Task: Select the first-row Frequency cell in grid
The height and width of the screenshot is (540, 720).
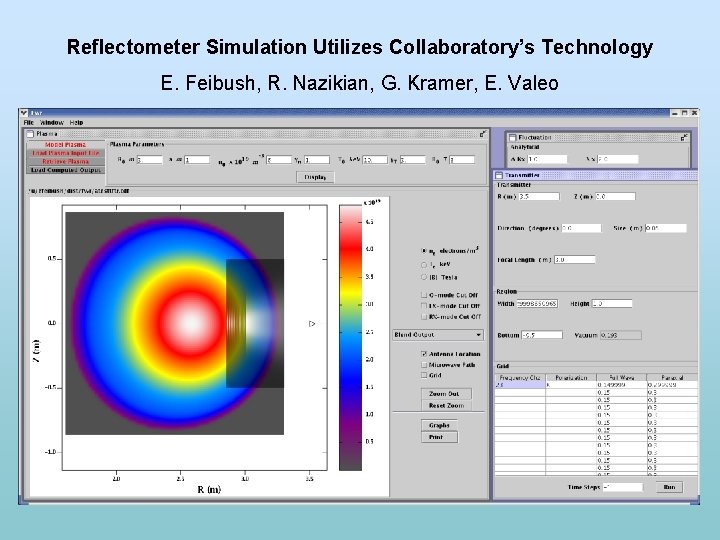Action: click(x=520, y=385)
